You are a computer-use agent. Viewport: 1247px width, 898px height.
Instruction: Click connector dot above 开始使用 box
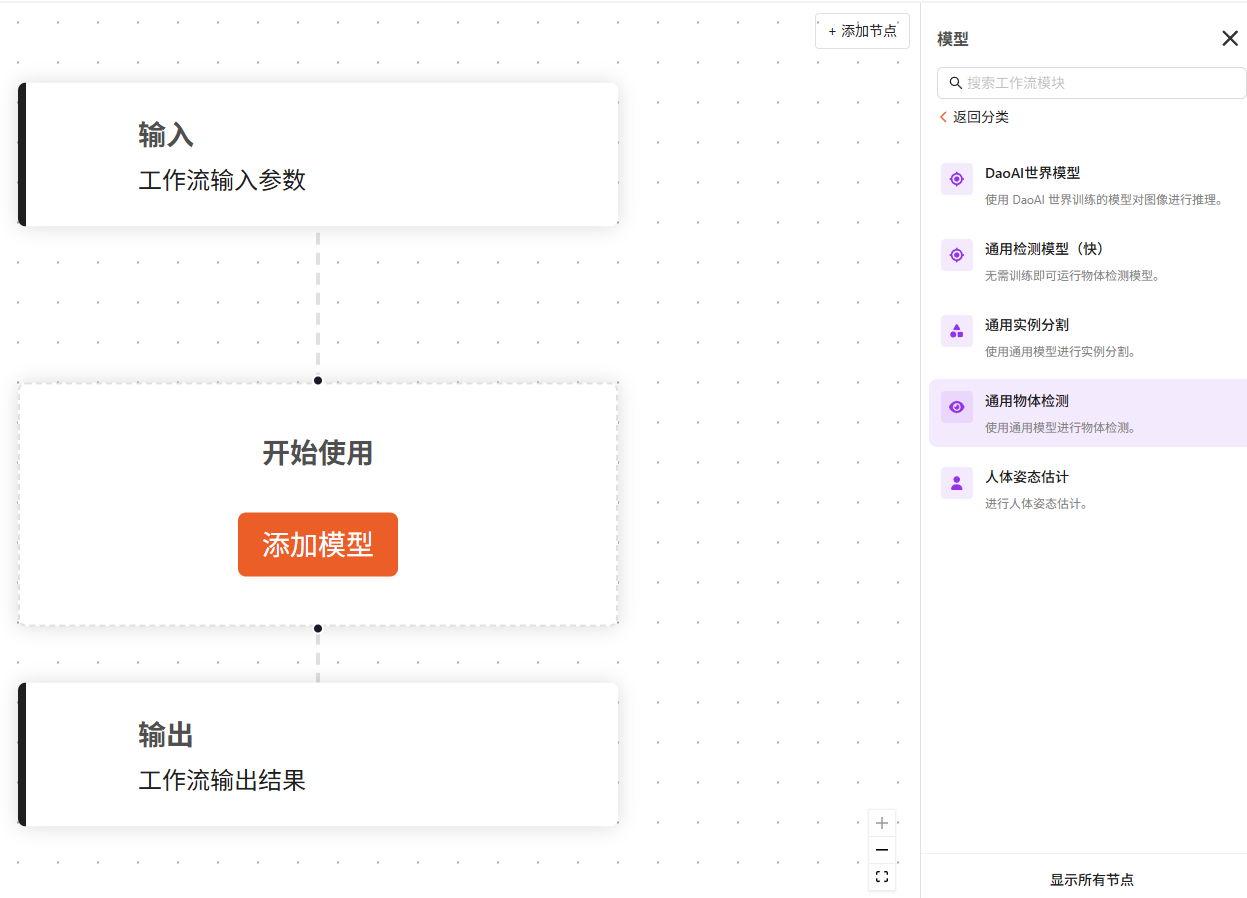(x=318, y=380)
